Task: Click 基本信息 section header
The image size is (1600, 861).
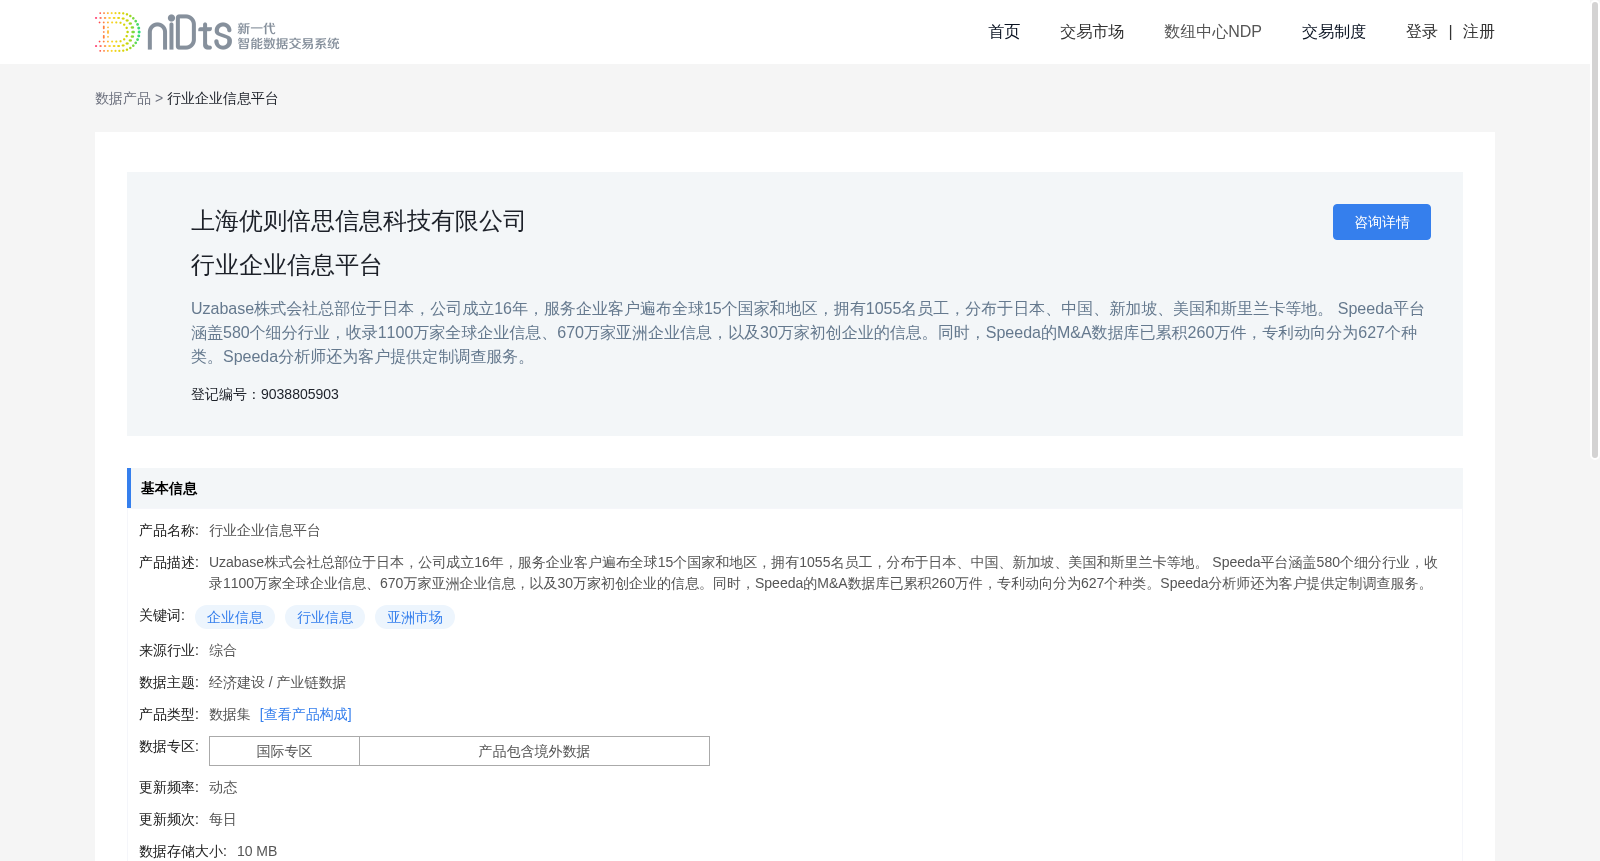Action: point(795,488)
